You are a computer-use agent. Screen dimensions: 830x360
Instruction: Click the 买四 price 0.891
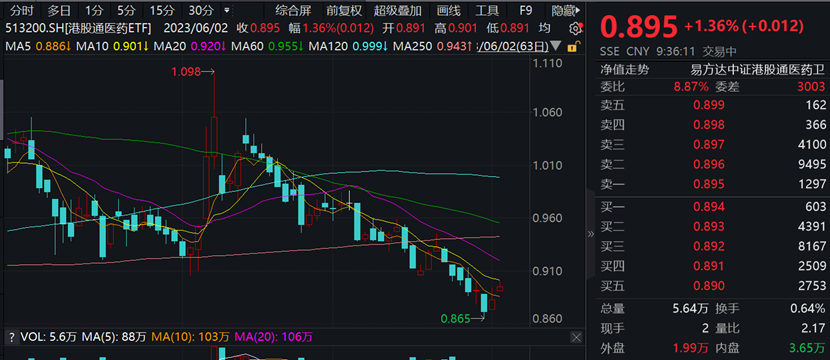tap(709, 266)
